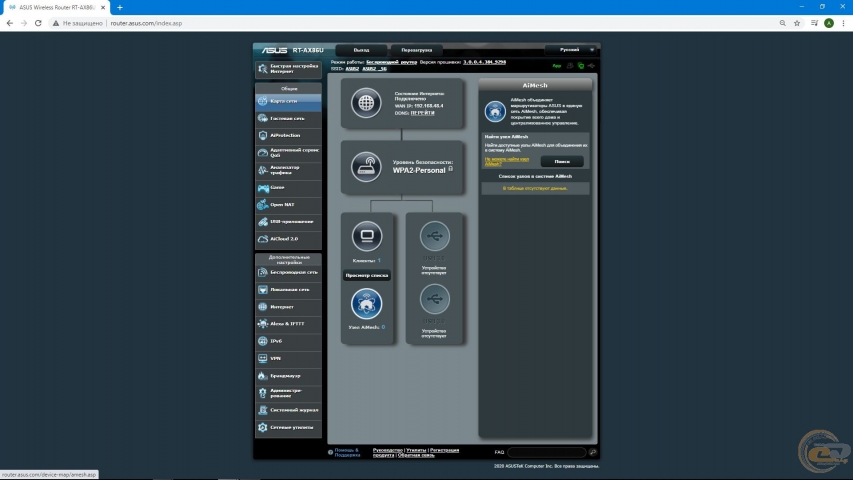Click the Internet status globe icon
Viewport: 853px width, 480px height.
point(366,102)
